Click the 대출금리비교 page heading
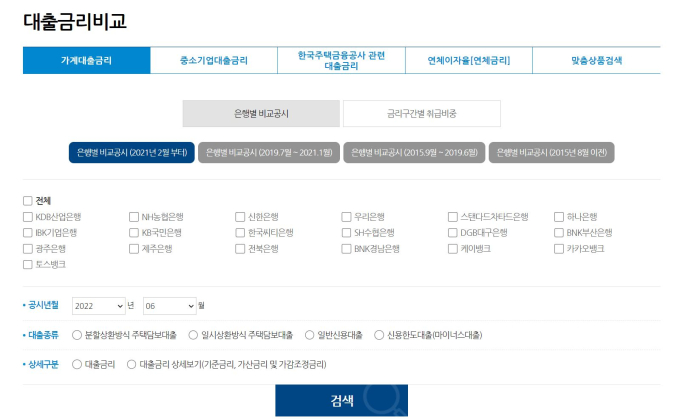This screenshot has height=419, width=680. (75, 21)
